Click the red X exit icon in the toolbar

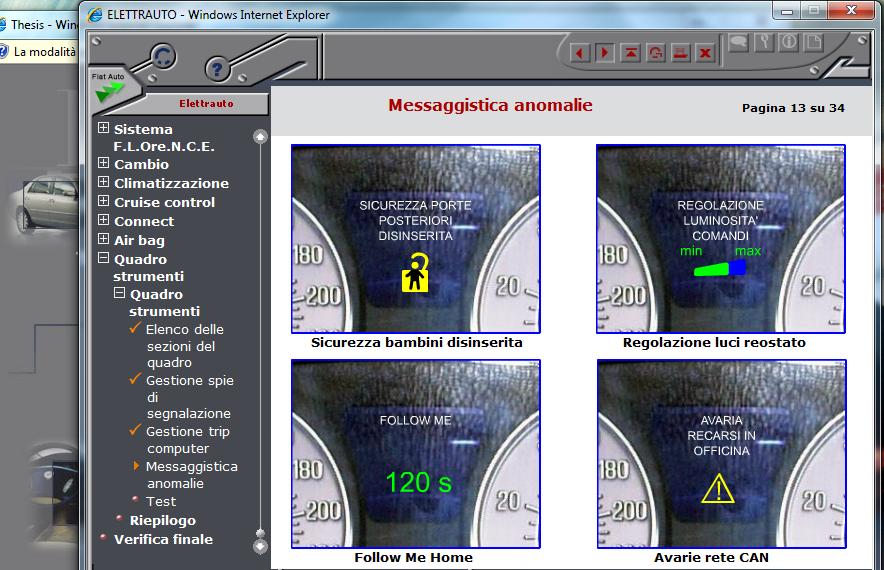[x=705, y=54]
